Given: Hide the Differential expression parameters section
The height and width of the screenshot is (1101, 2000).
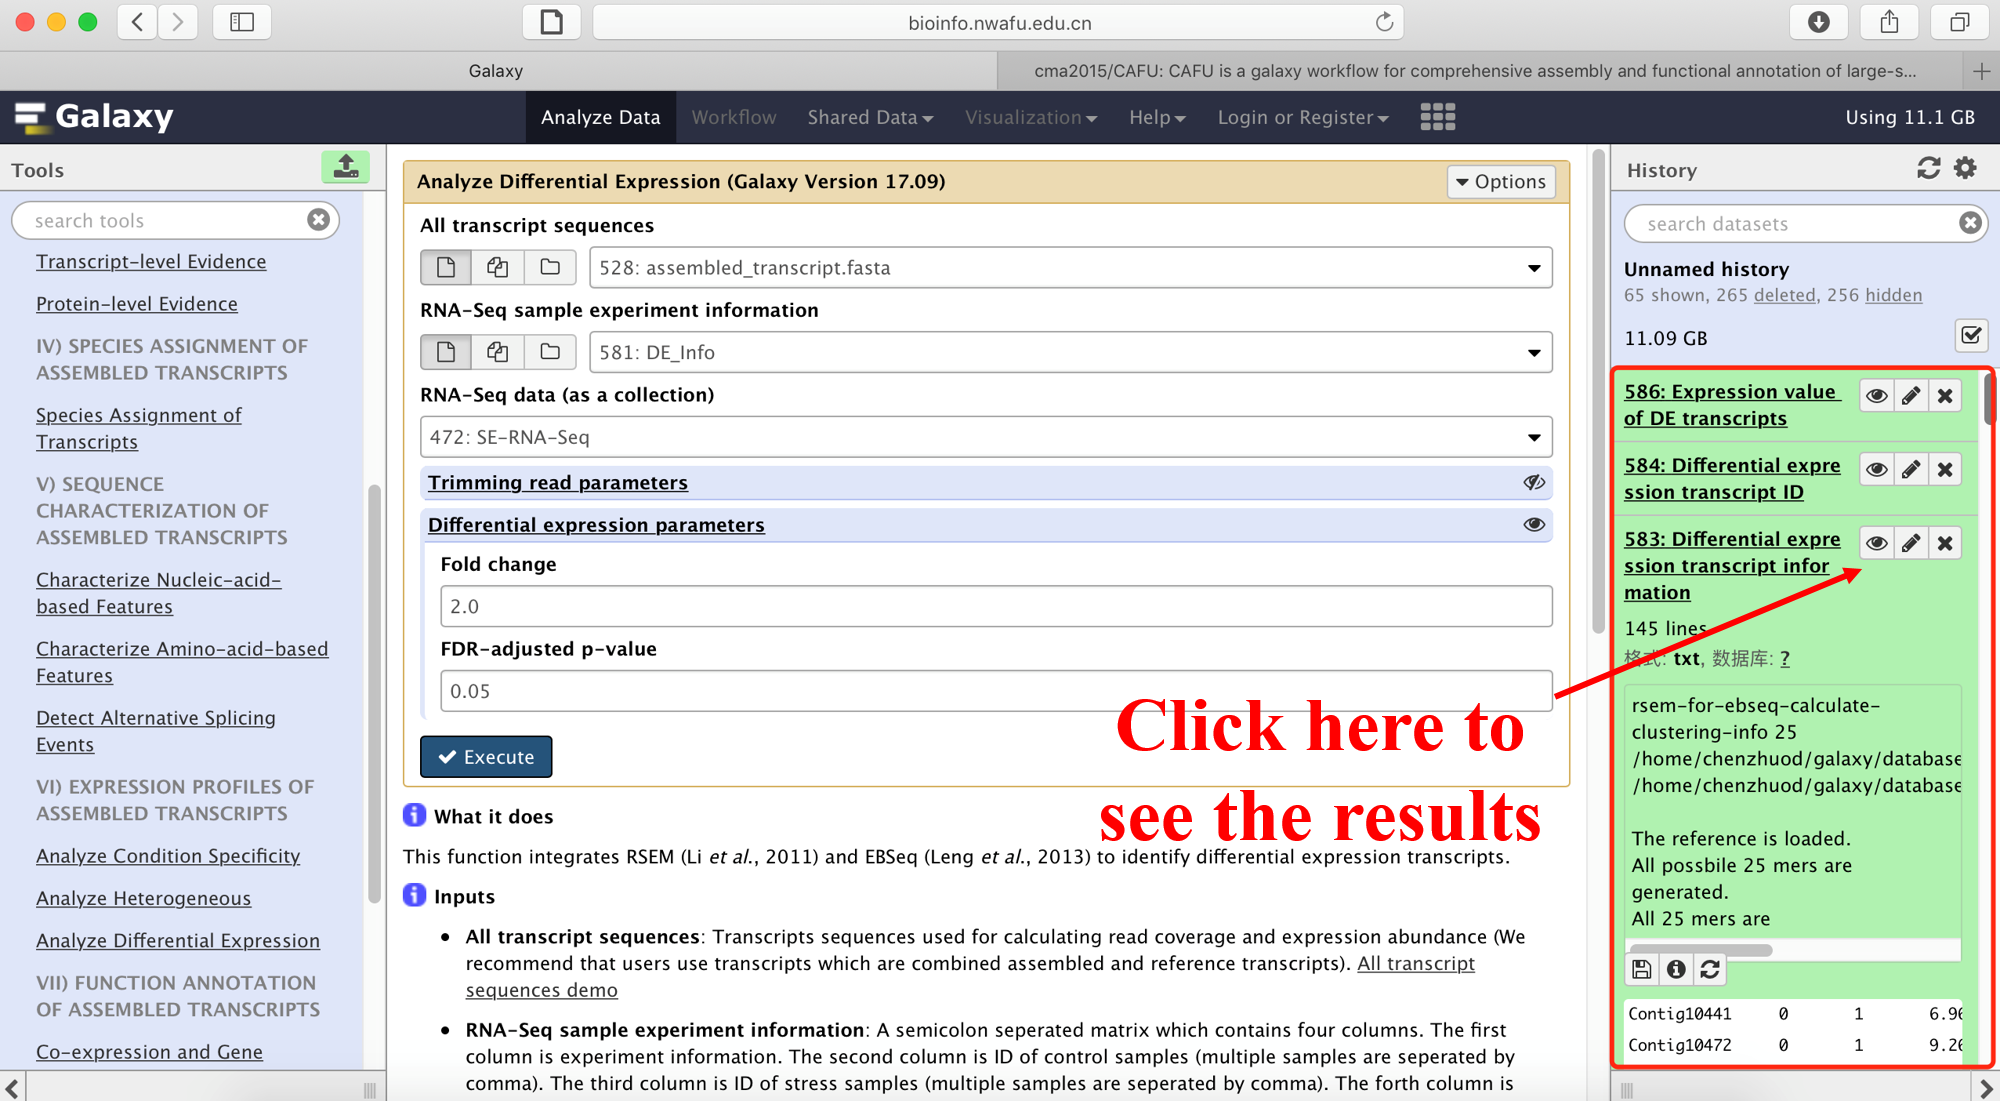Looking at the screenshot, I should (1534, 525).
